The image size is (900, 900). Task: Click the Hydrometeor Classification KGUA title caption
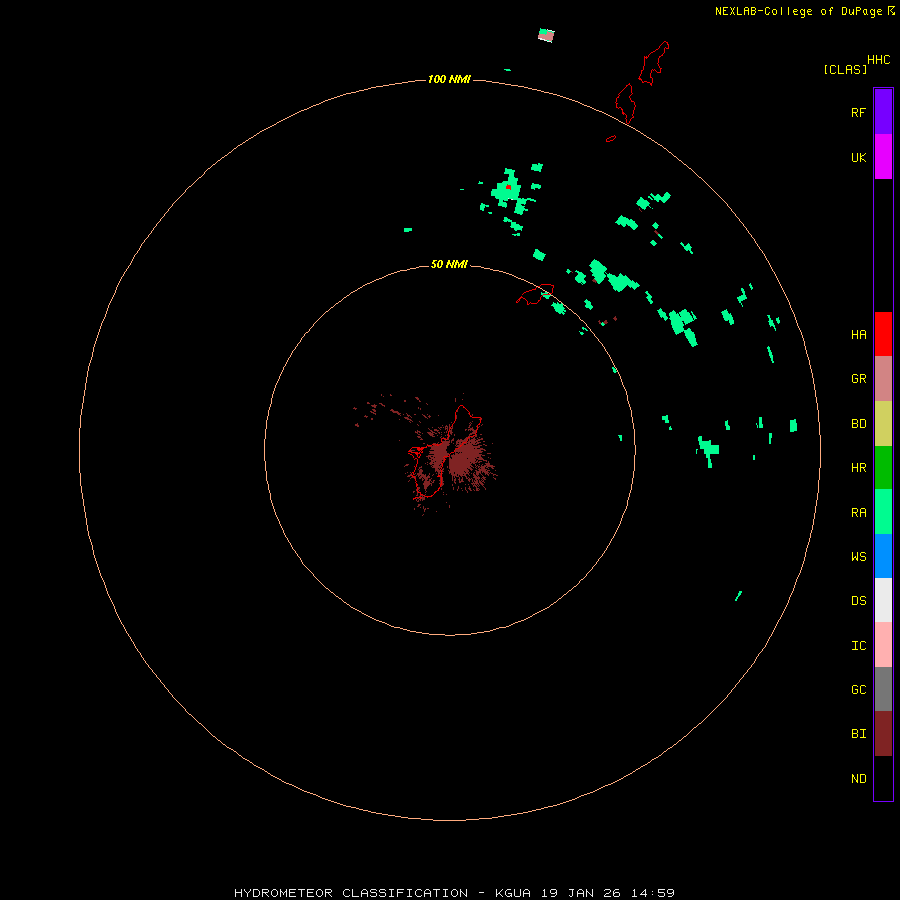454,893
